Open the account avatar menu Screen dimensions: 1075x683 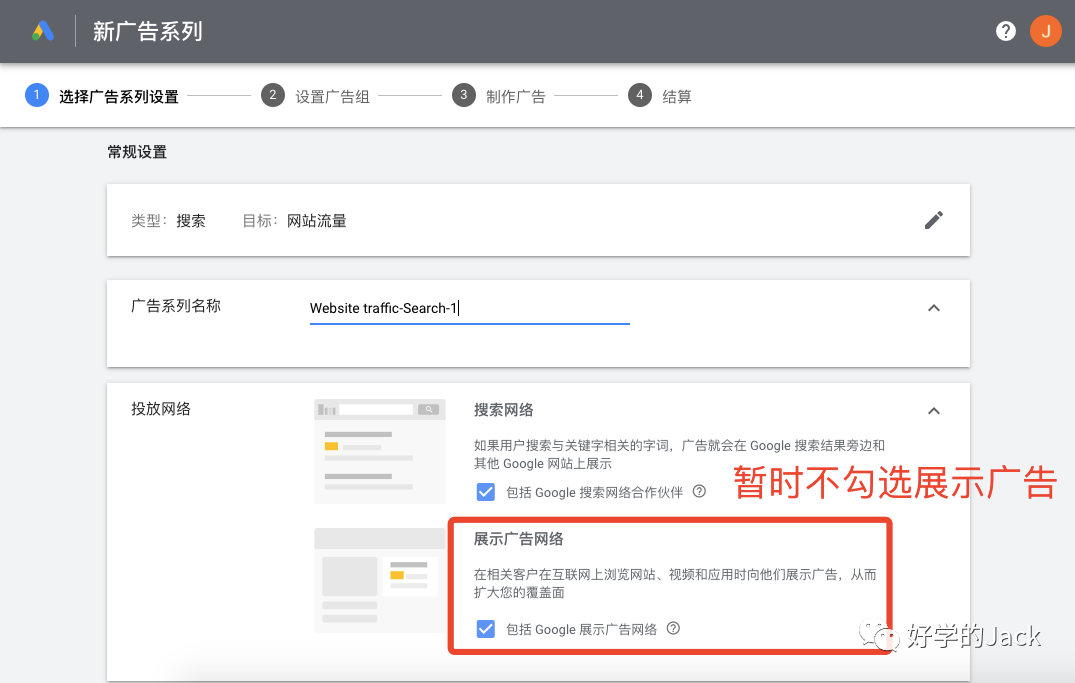coord(1046,30)
